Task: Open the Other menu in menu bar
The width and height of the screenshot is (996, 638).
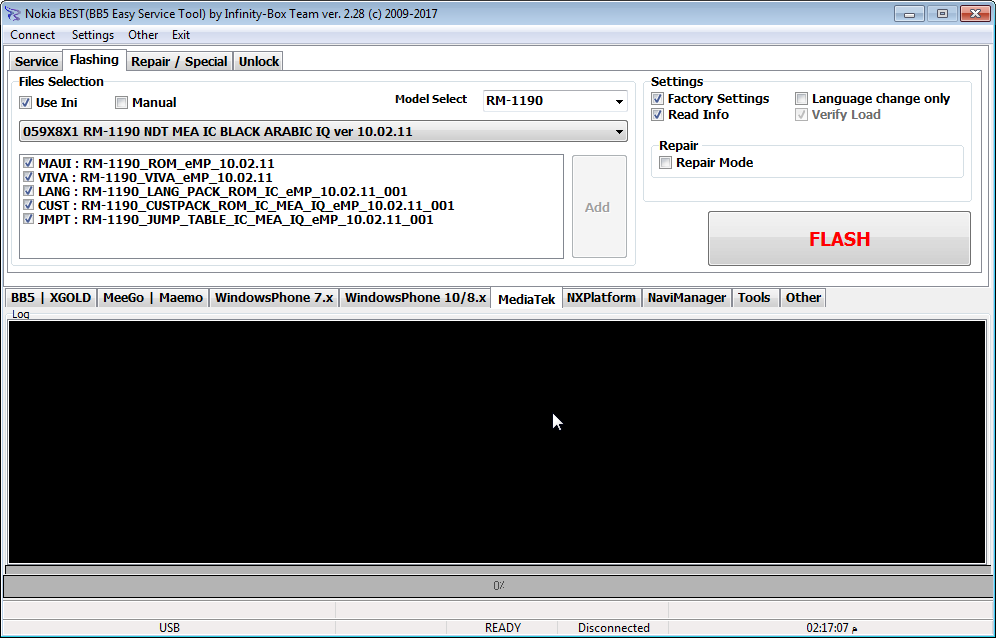Action: click(143, 35)
